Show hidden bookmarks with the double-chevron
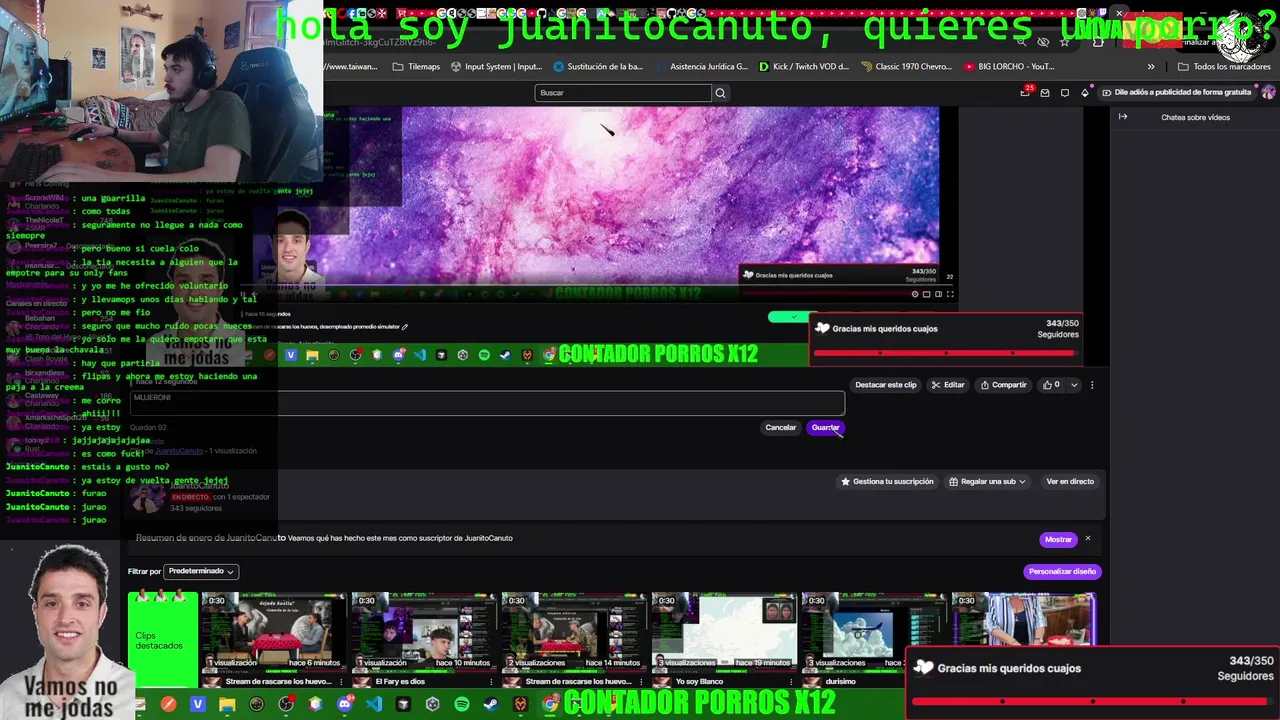Screen dimensions: 1280x720 click(1151, 66)
